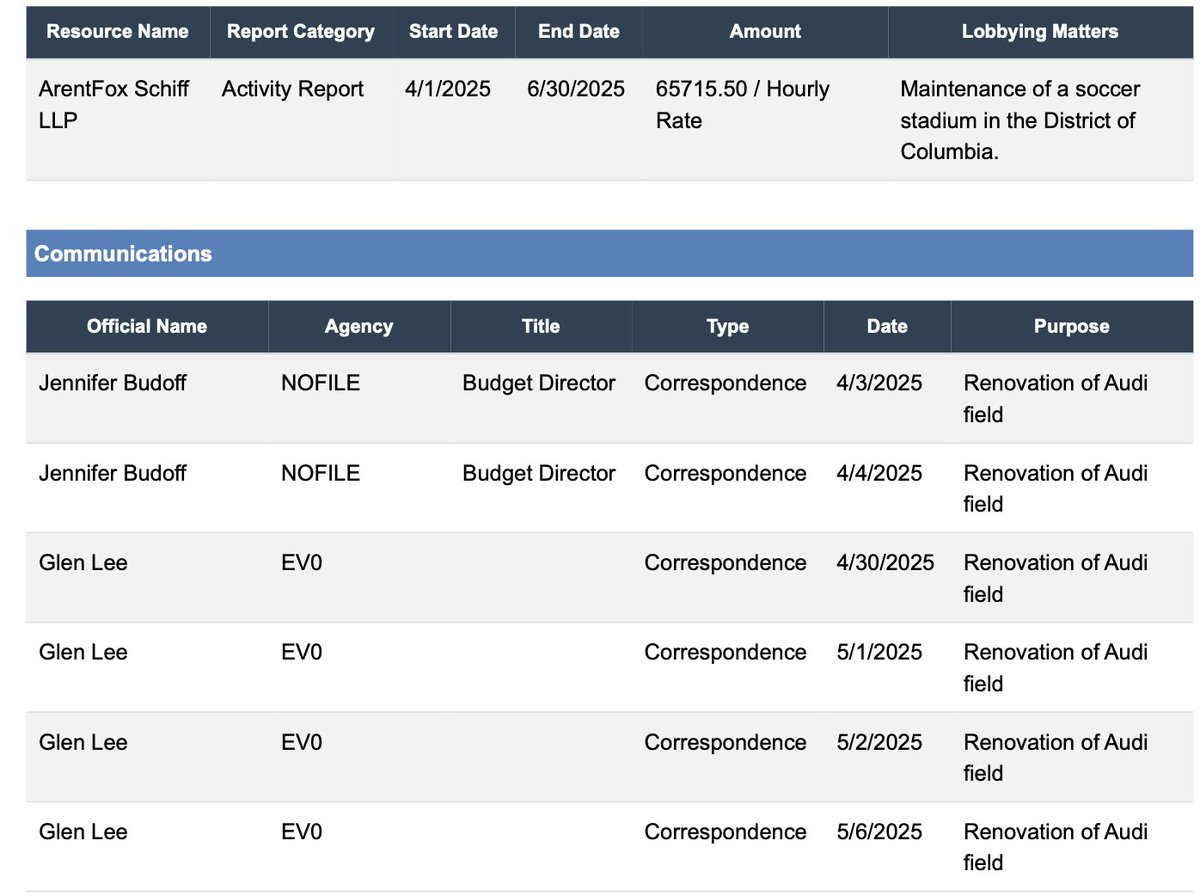Click the Report Category column header
The height and width of the screenshot is (896, 1200).
(301, 31)
